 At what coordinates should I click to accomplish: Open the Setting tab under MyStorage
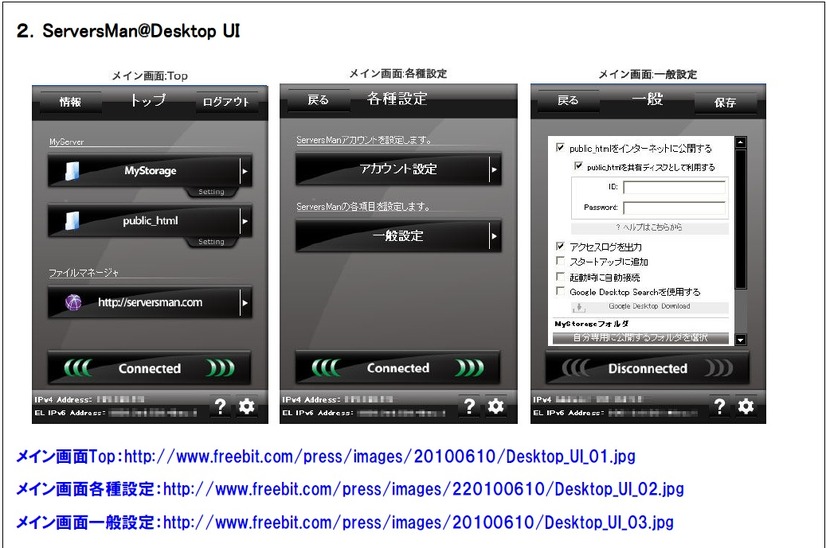pos(211,192)
